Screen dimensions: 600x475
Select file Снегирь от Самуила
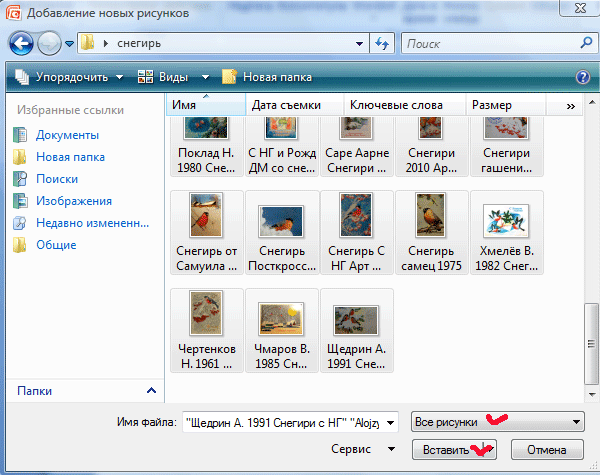[207, 232]
